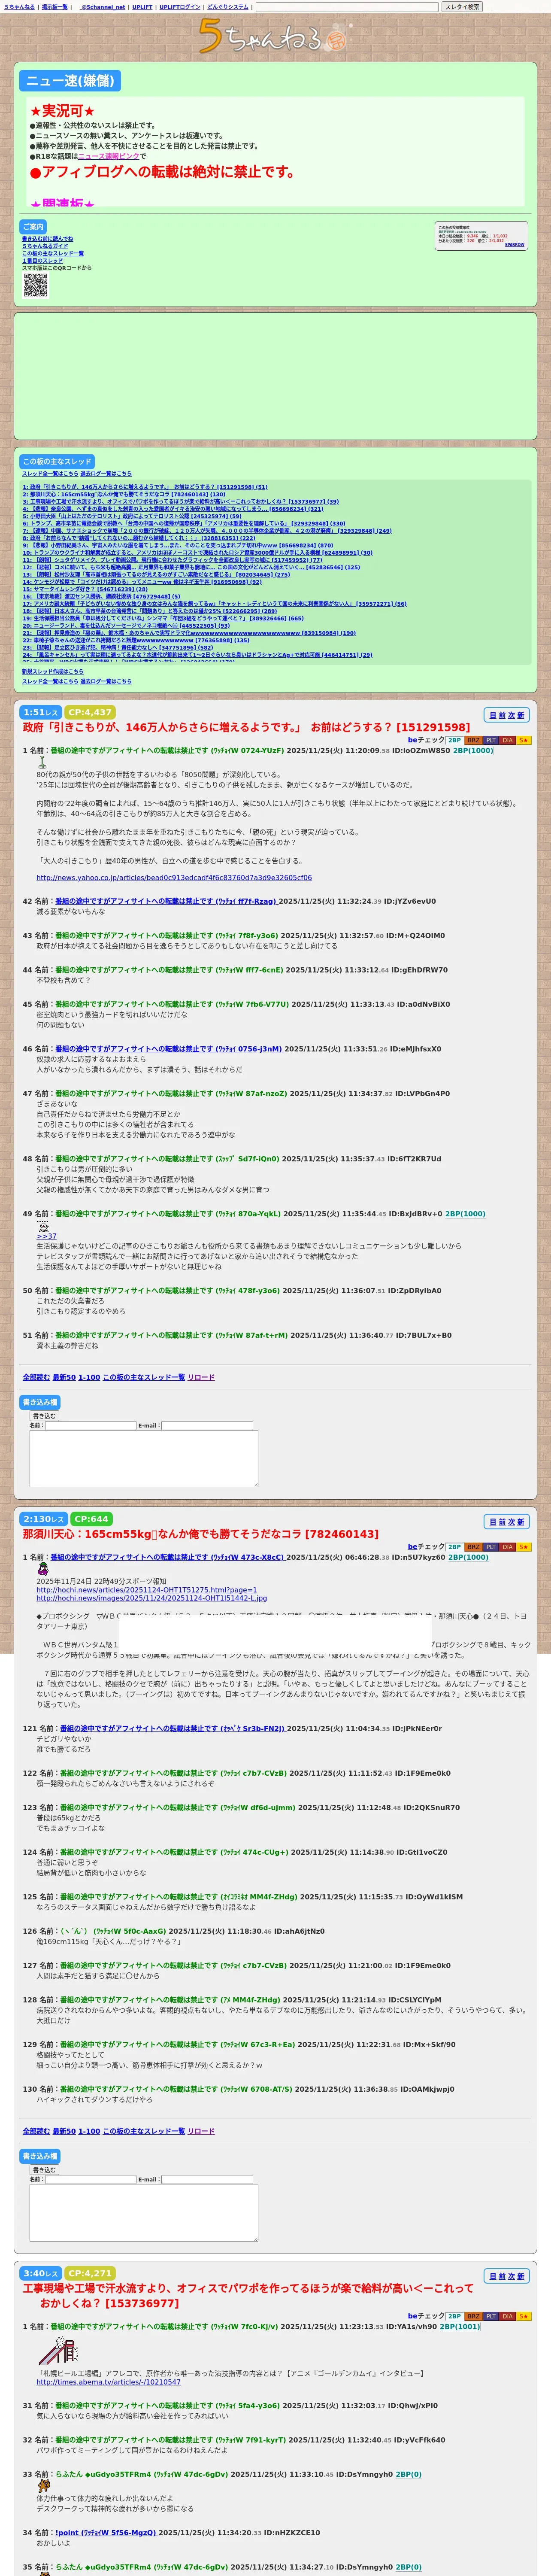This screenshot has width=551, height=2576.
Task: Open UPLIFTログイン in the top bar
Action: click(180, 7)
